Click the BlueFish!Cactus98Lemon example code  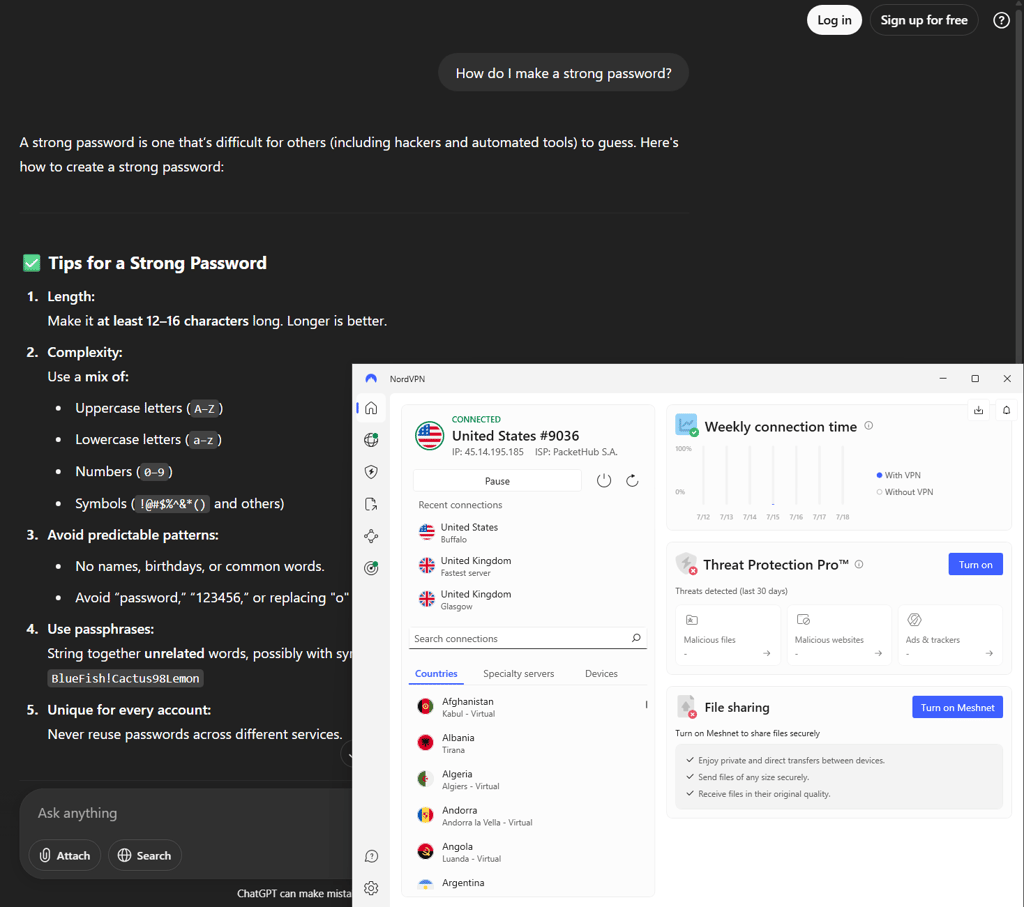pos(125,678)
